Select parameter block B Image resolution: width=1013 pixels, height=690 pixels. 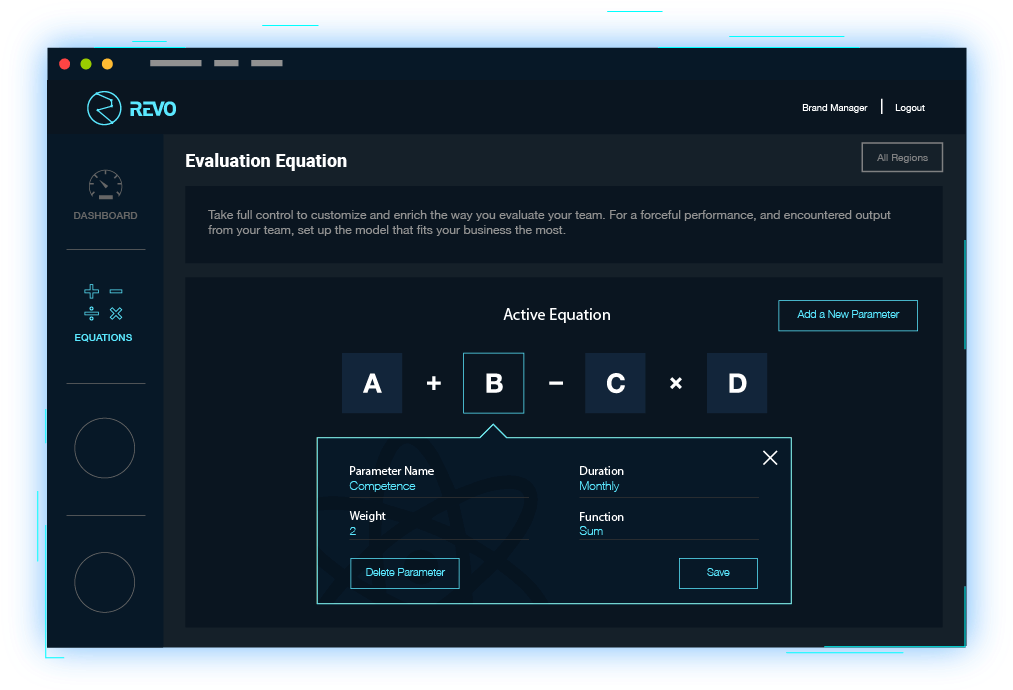click(494, 383)
